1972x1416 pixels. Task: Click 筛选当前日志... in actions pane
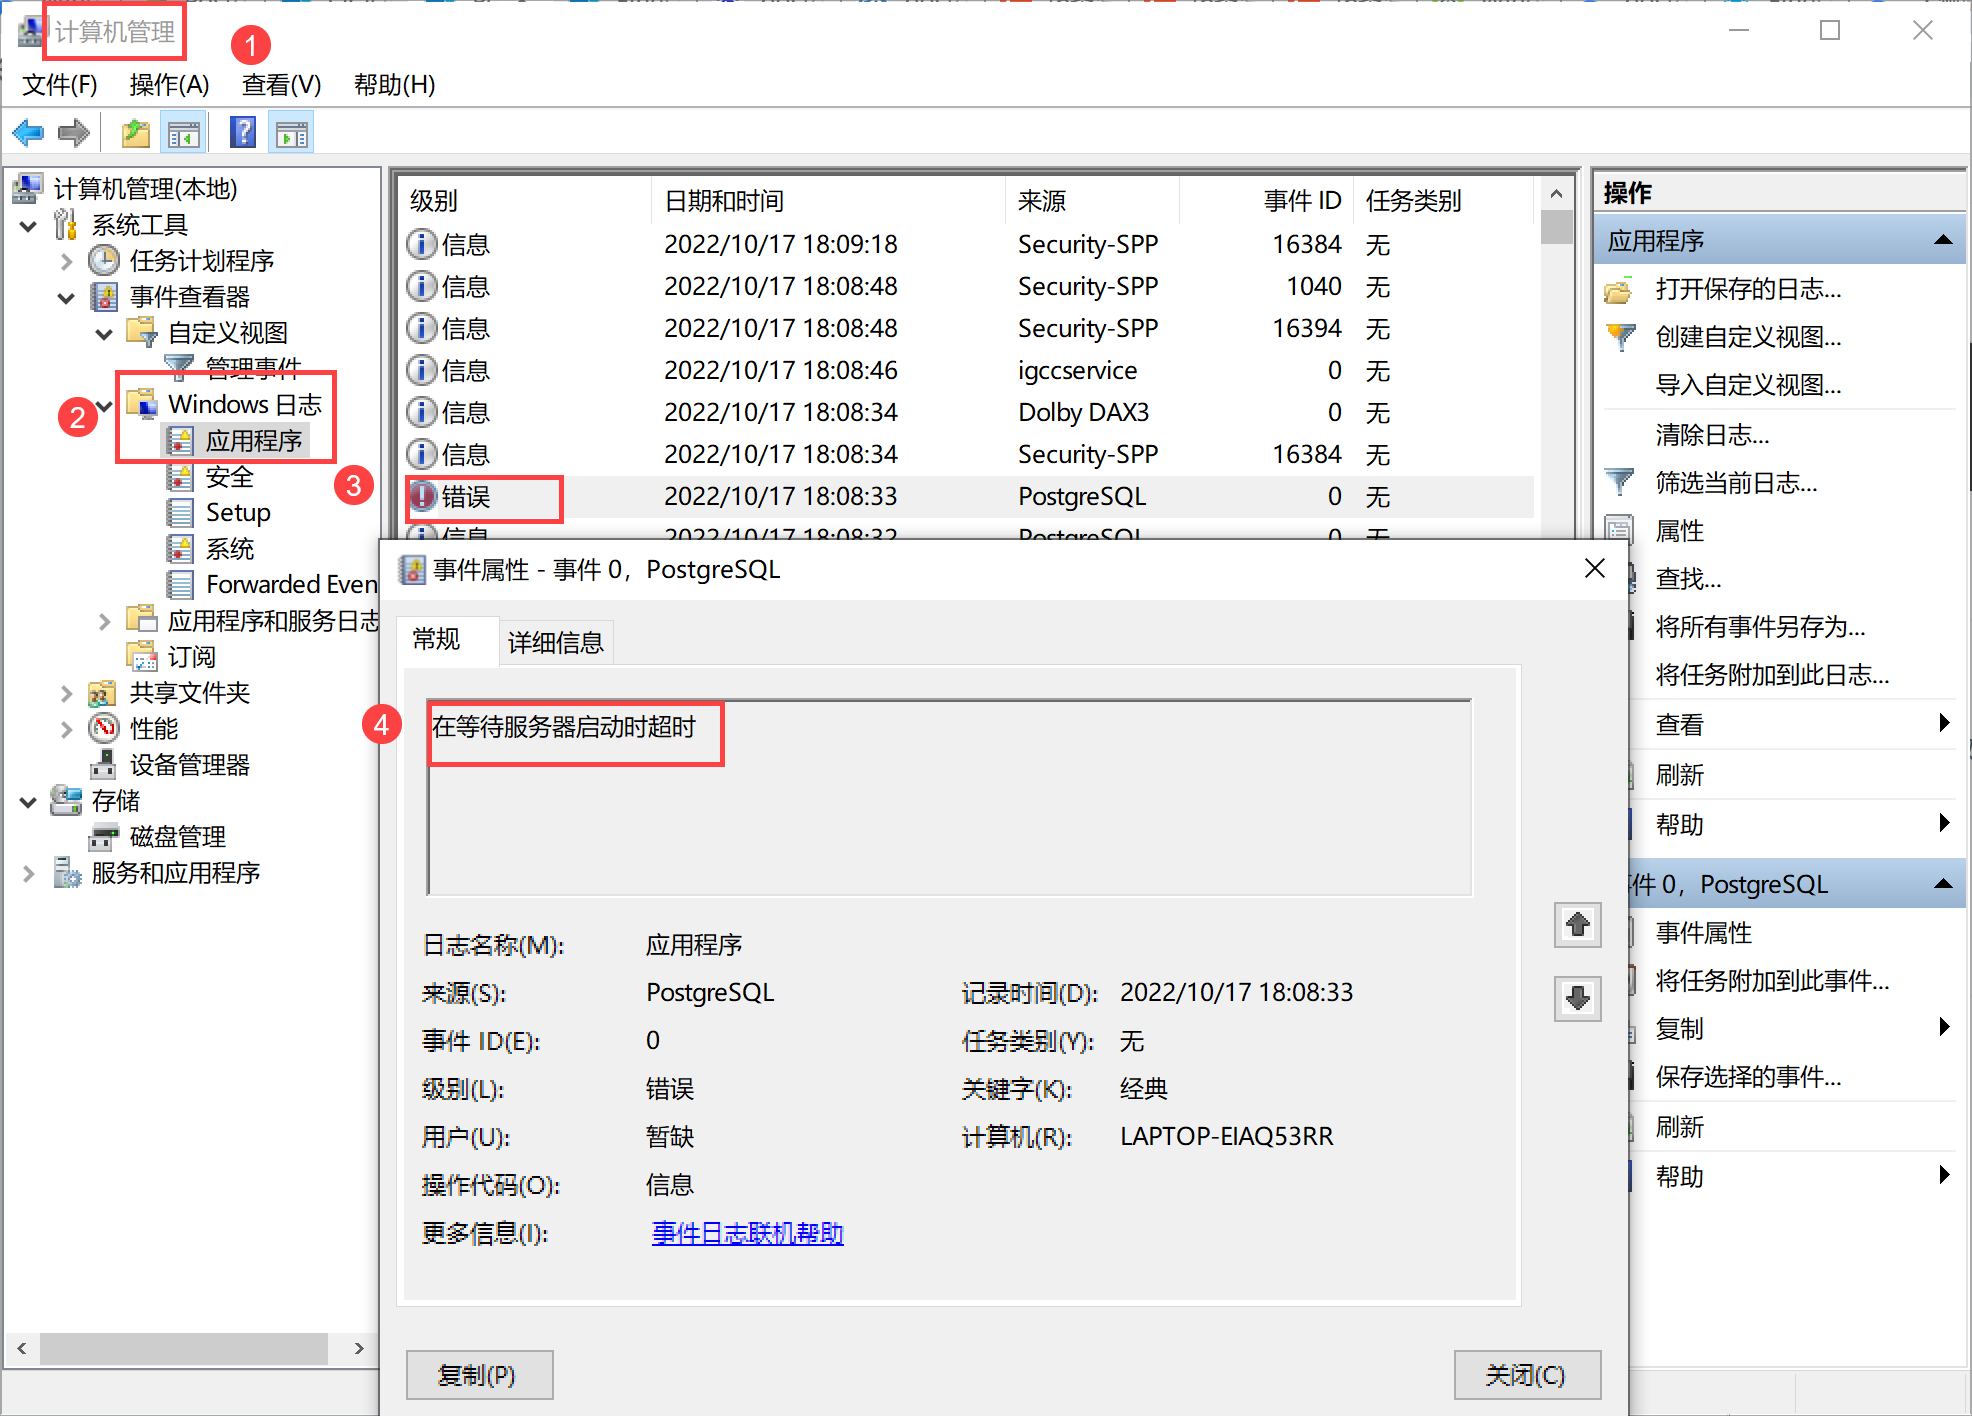pos(1735,483)
